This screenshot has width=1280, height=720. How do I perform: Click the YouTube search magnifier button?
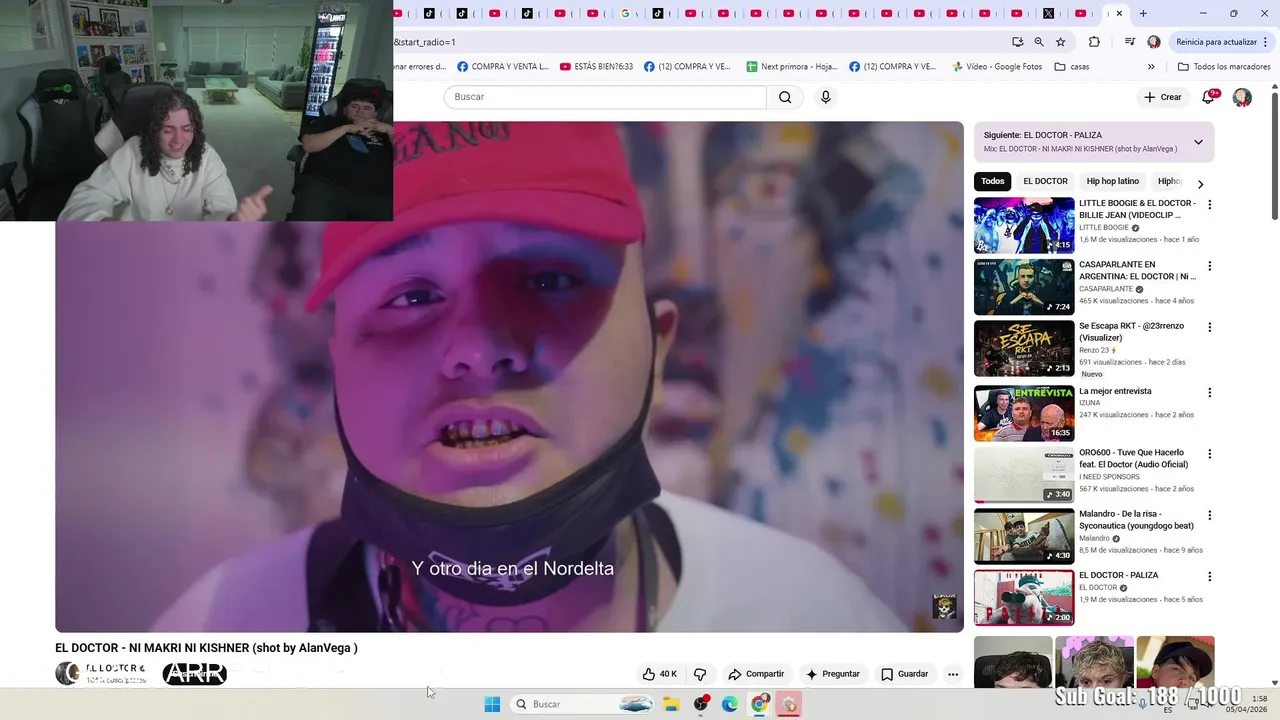785,97
